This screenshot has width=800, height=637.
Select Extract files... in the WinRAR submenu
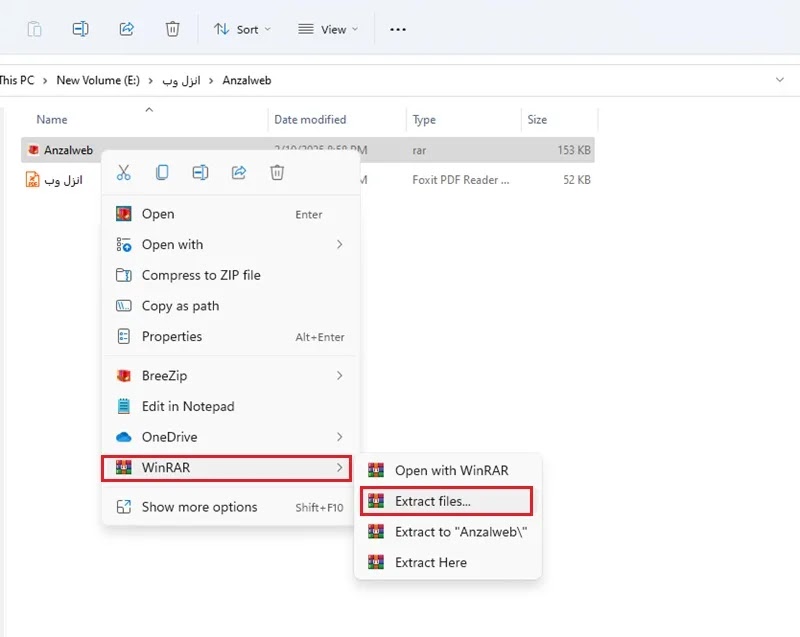pyautogui.click(x=446, y=501)
